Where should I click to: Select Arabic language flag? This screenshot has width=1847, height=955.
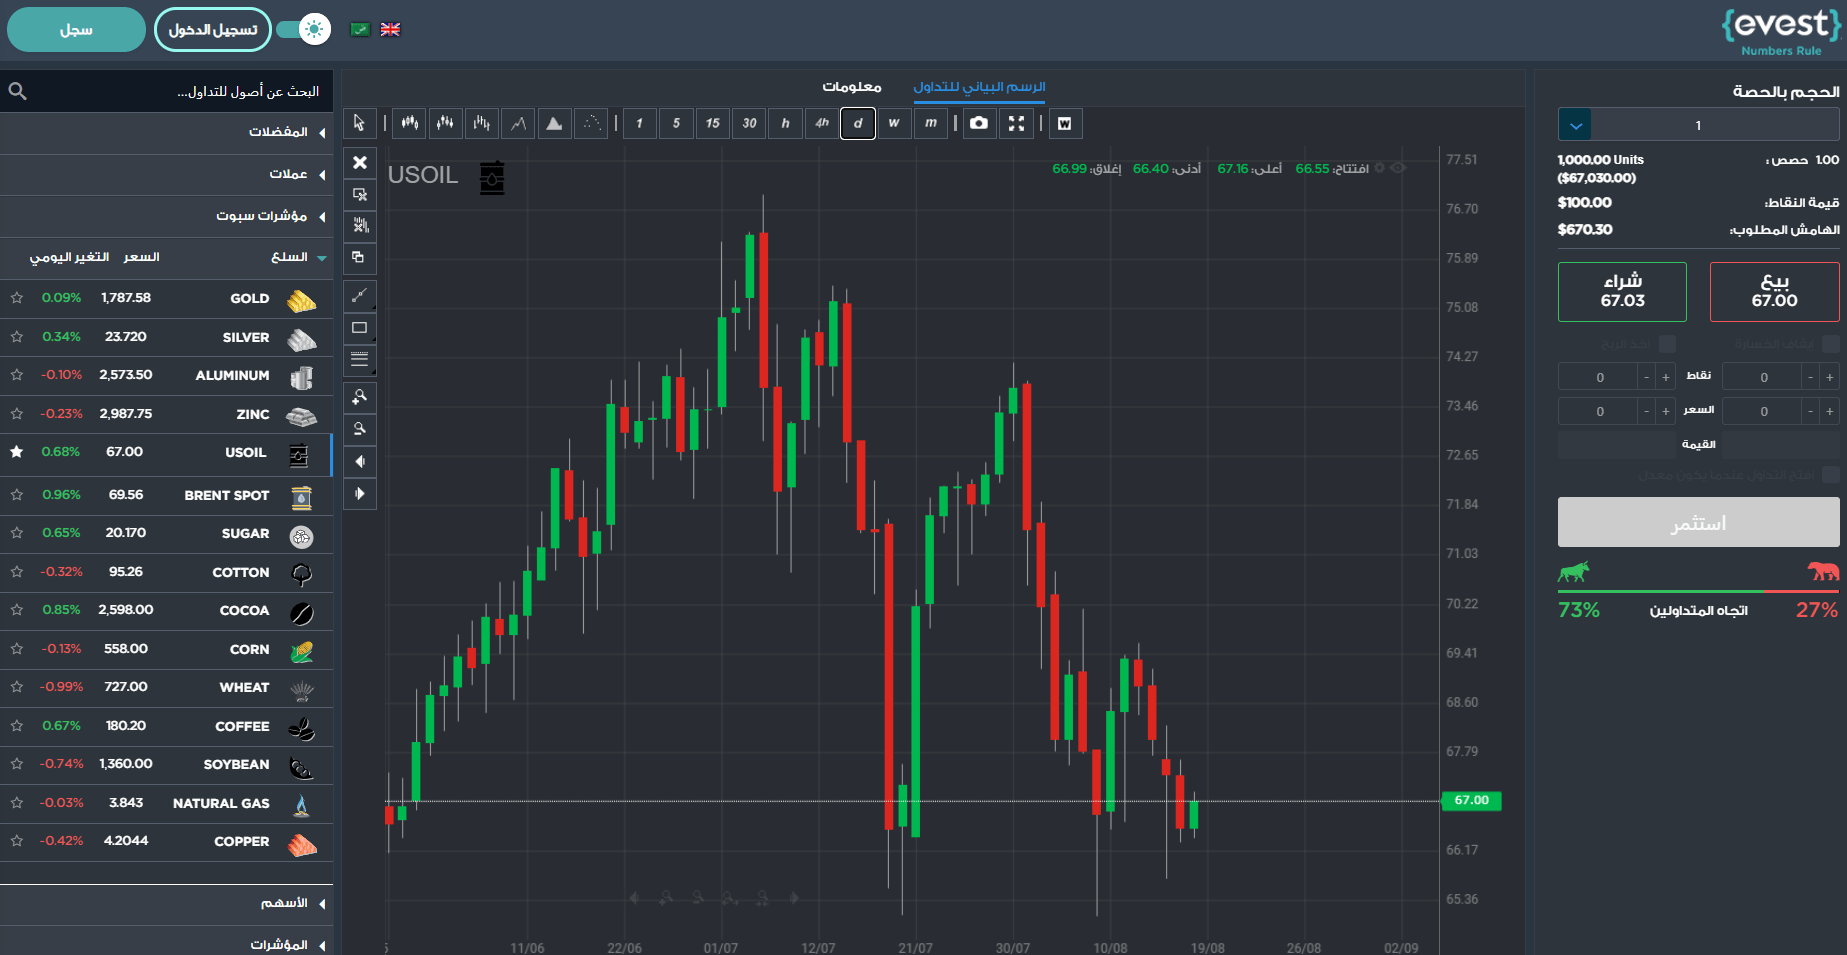pos(361,29)
